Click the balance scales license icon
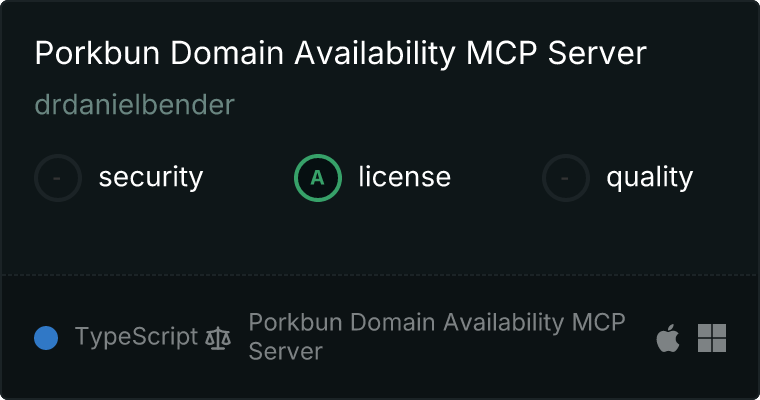 tap(218, 338)
